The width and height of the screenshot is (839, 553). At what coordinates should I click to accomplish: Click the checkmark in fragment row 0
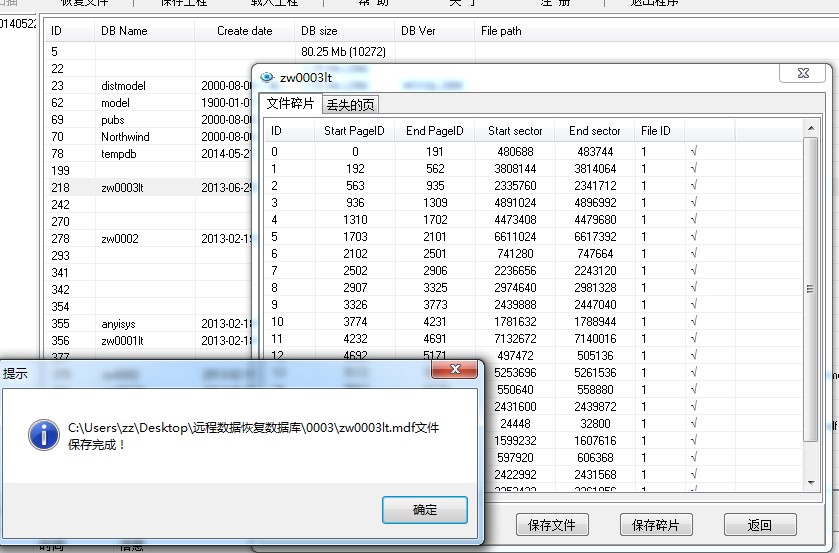(694, 151)
